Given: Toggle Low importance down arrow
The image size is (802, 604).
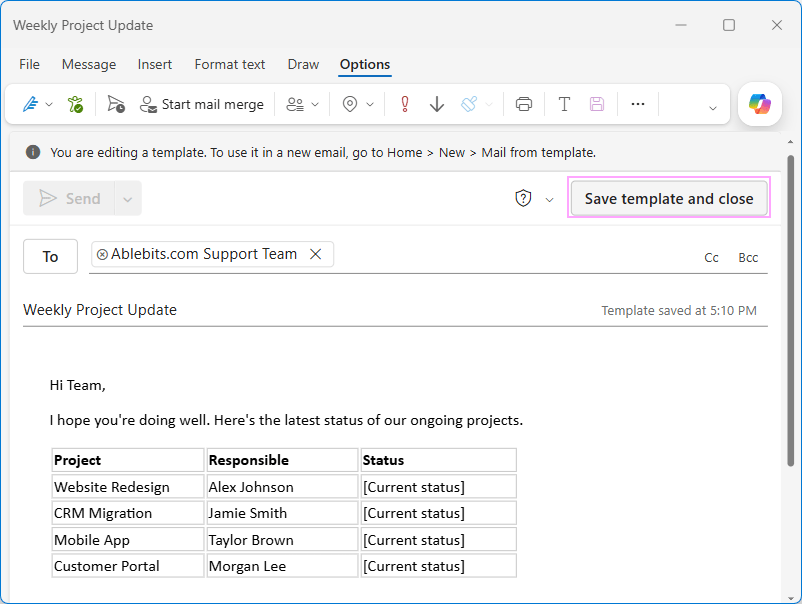Looking at the screenshot, I should click(x=437, y=104).
